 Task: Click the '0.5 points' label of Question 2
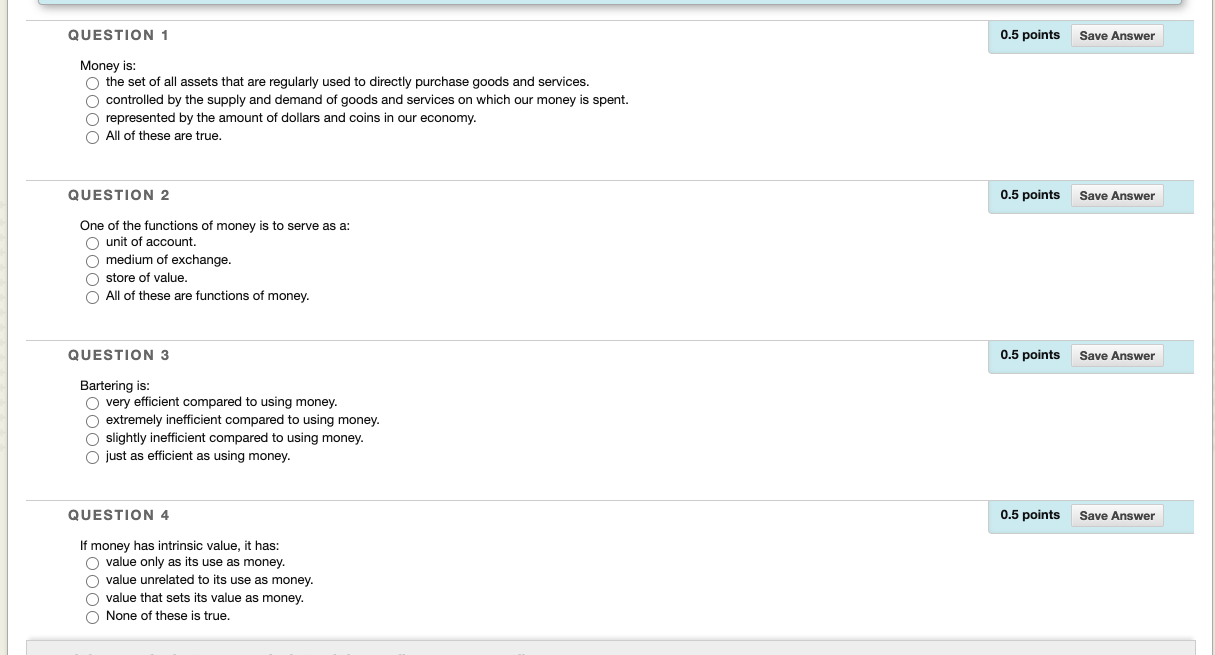tap(1030, 195)
